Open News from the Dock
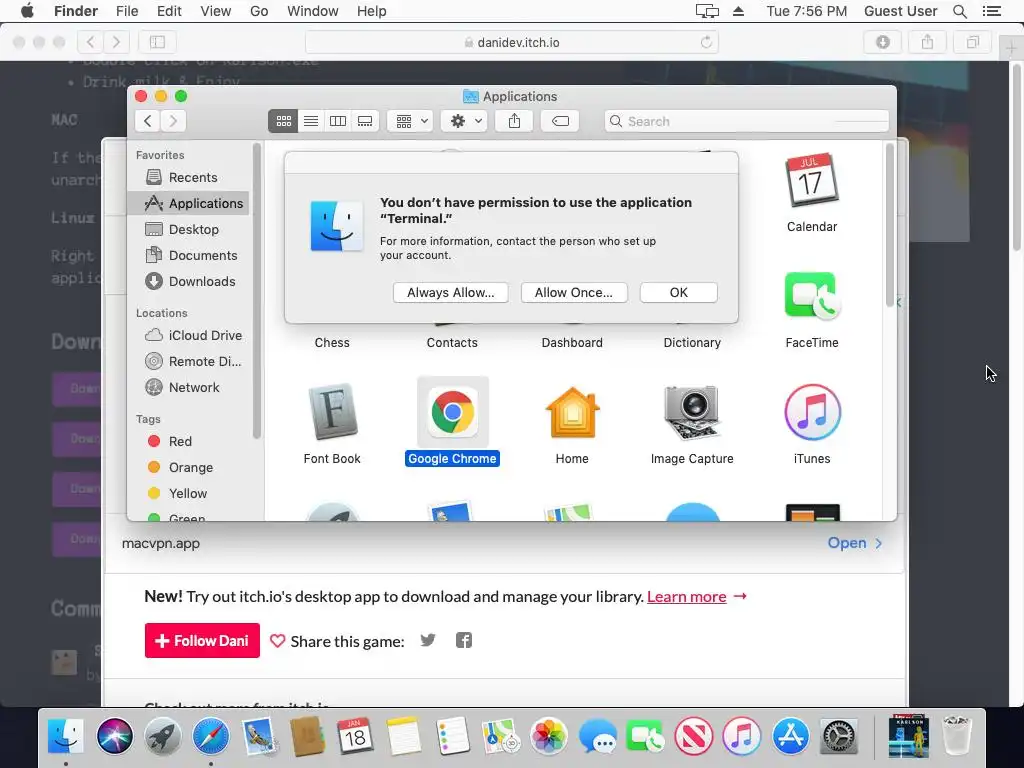Viewport: 1024px width, 768px height. pyautogui.click(x=694, y=736)
